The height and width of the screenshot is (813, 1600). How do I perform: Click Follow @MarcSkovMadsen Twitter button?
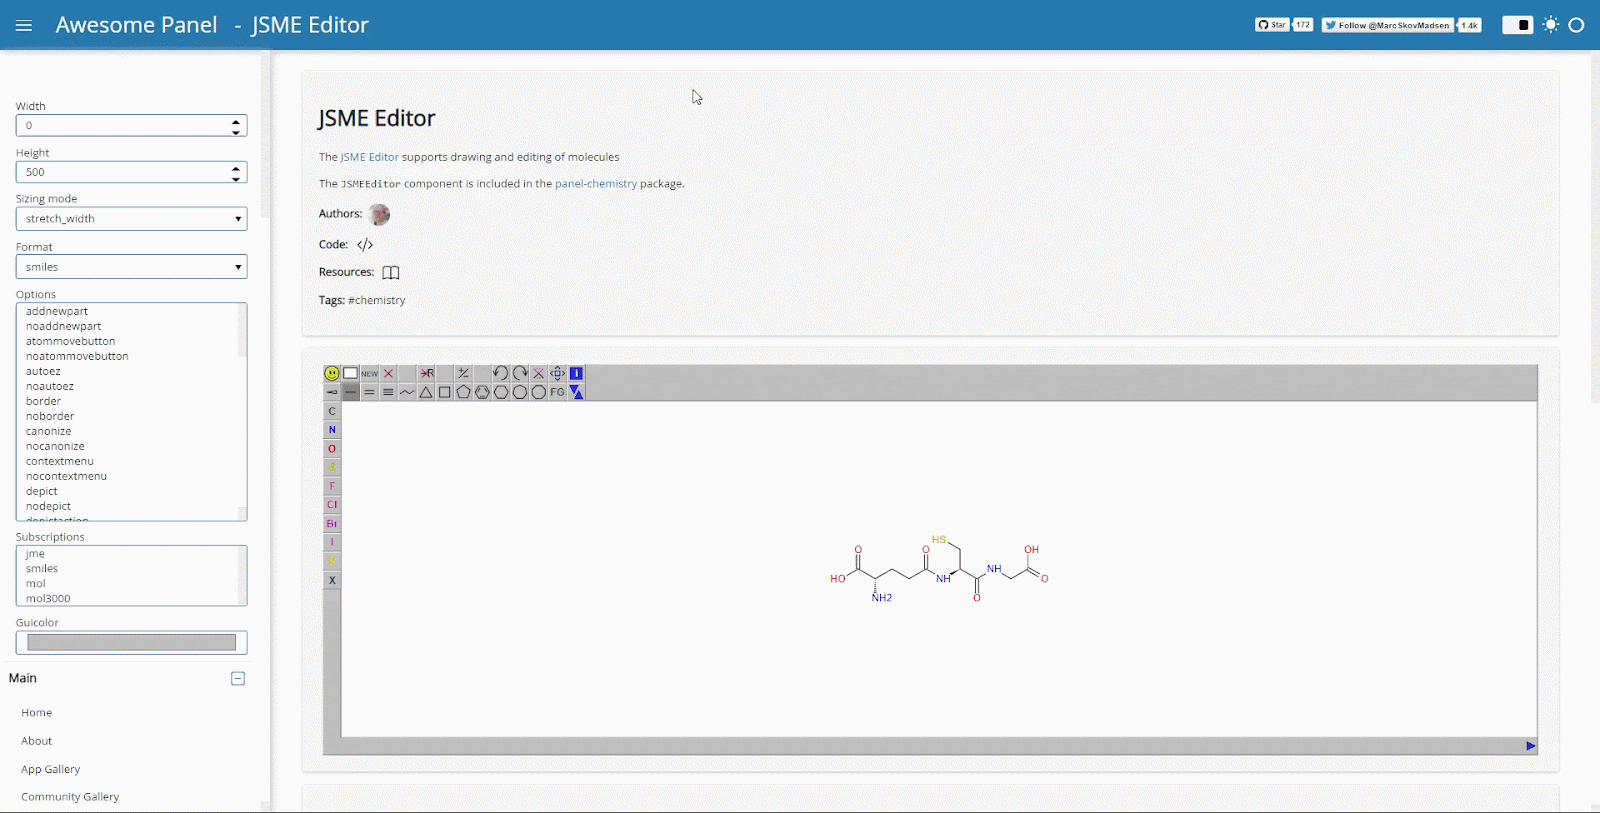click(x=1389, y=25)
